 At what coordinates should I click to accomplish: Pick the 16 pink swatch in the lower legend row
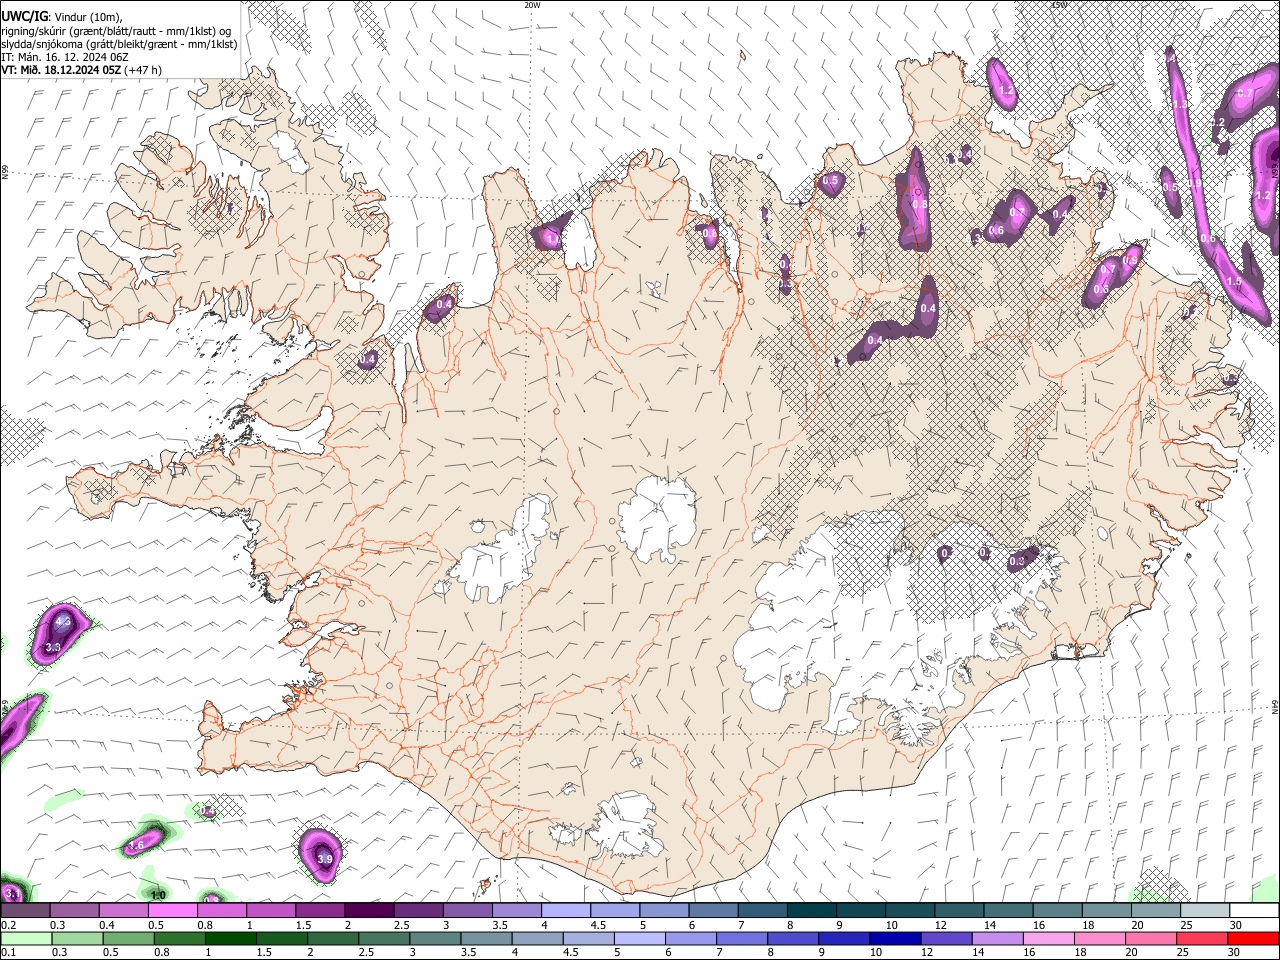1048,938
